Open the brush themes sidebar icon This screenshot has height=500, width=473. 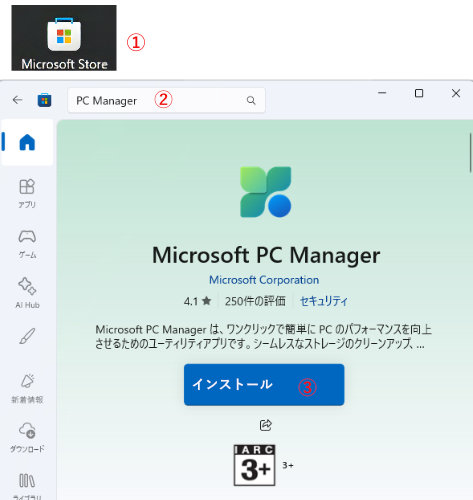click(27, 336)
